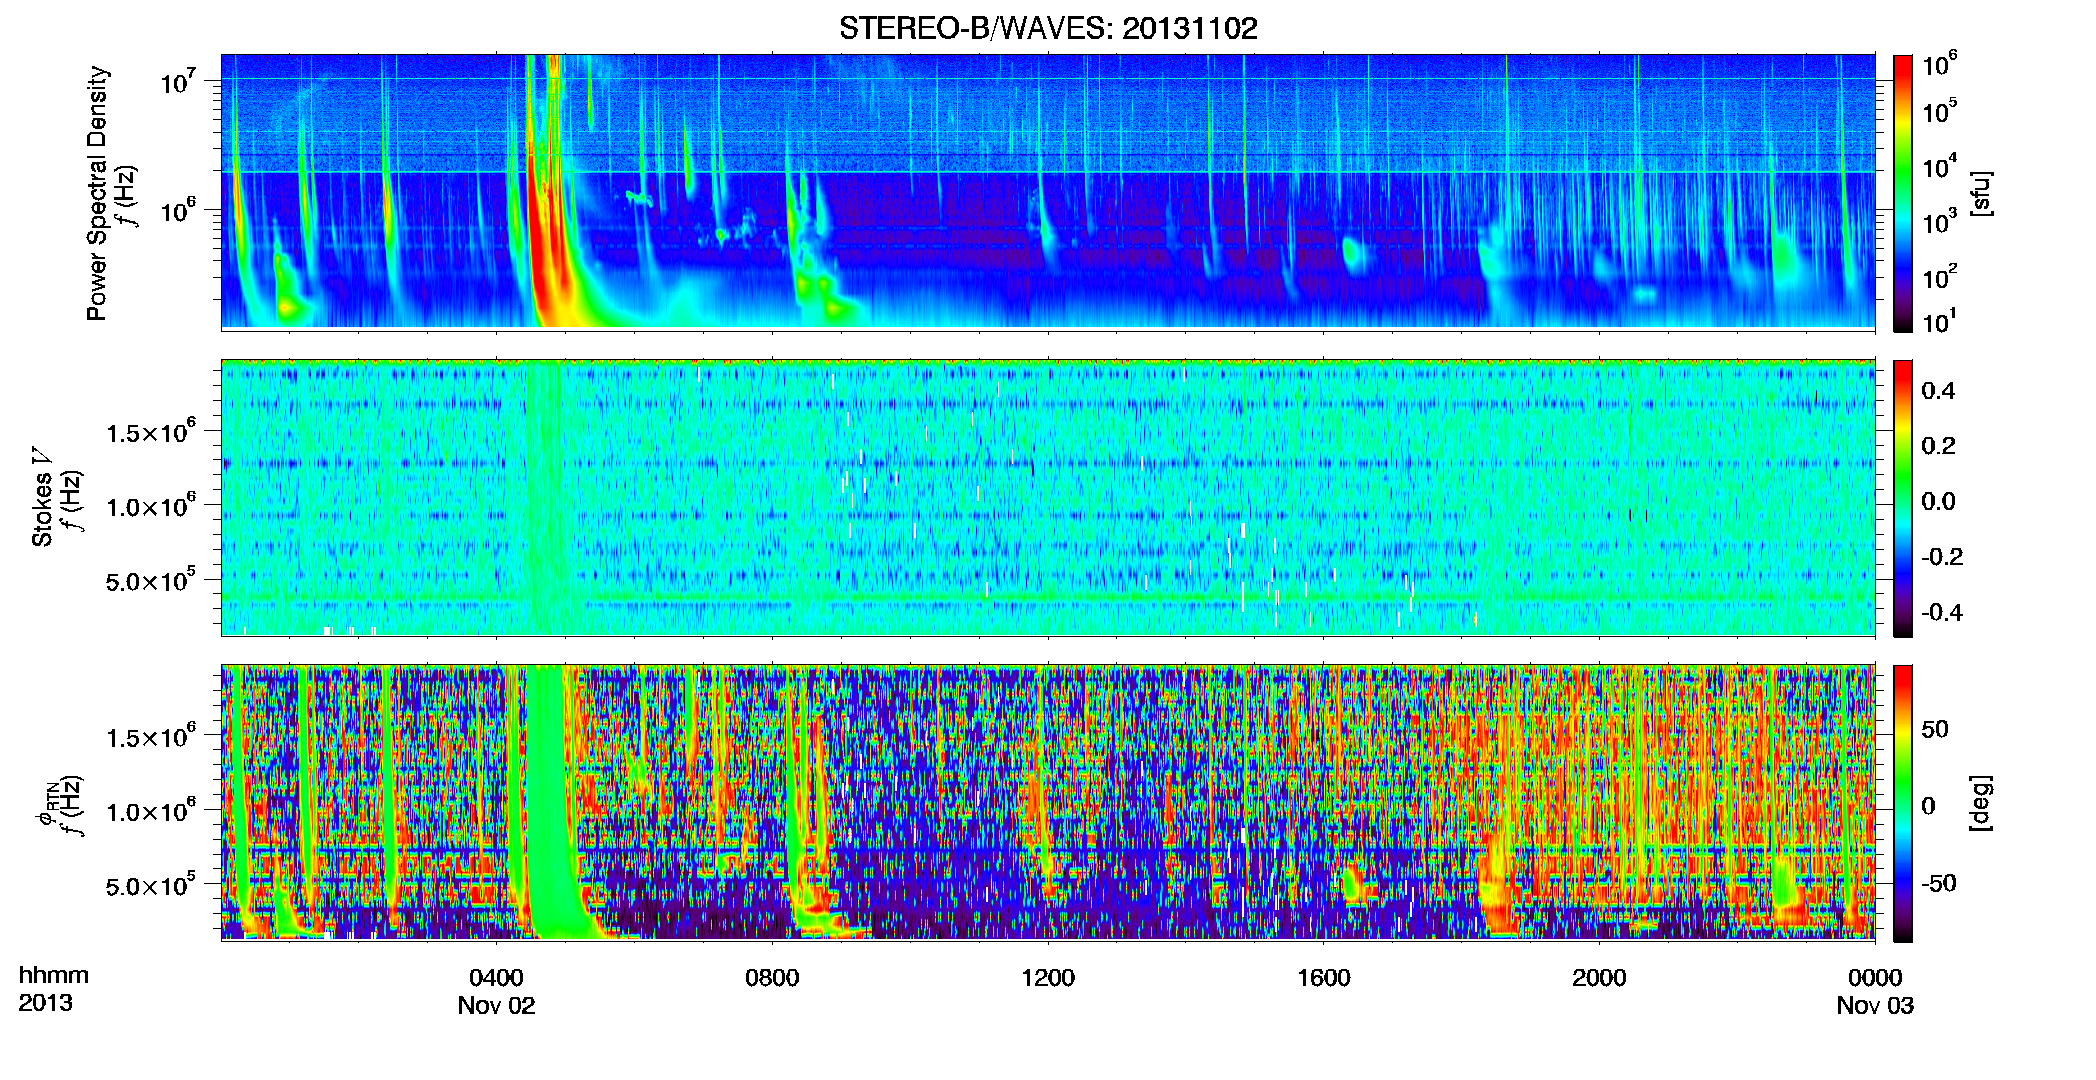Click the plot title "STEREO-B/WAVES: 20131102"
The height and width of the screenshot is (1080, 2096).
tap(1048, 28)
